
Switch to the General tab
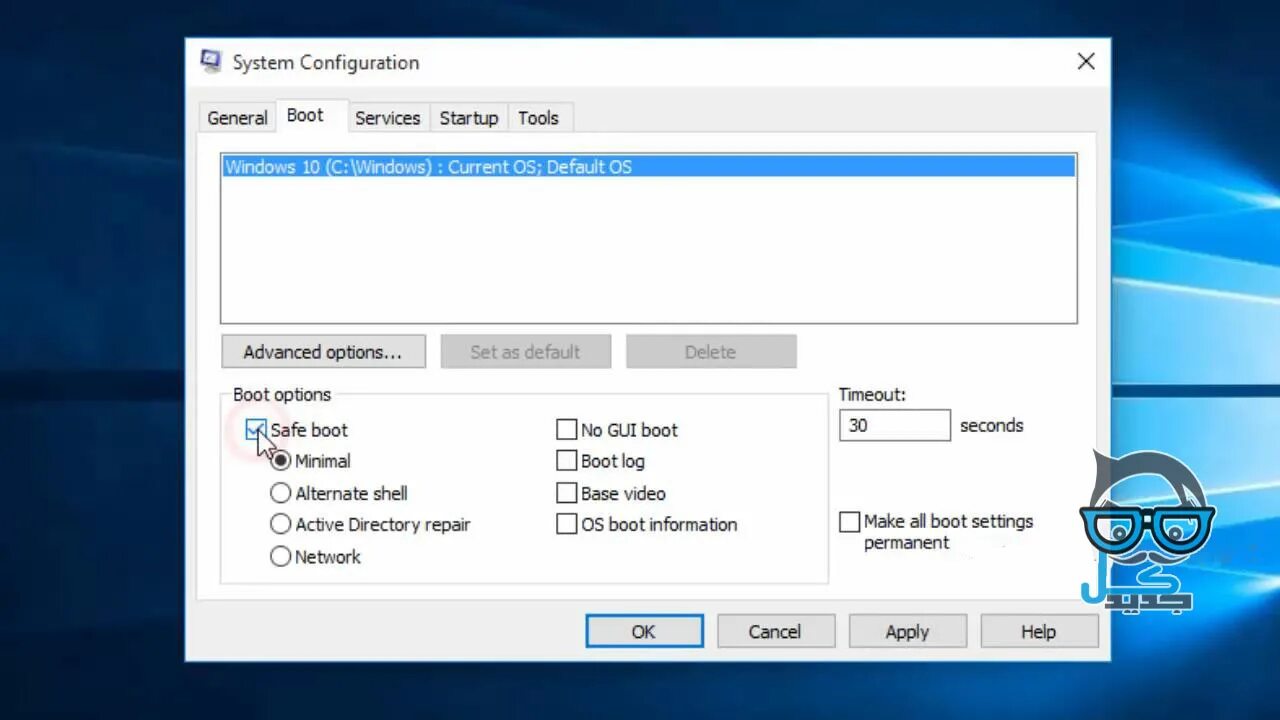pyautogui.click(x=237, y=118)
